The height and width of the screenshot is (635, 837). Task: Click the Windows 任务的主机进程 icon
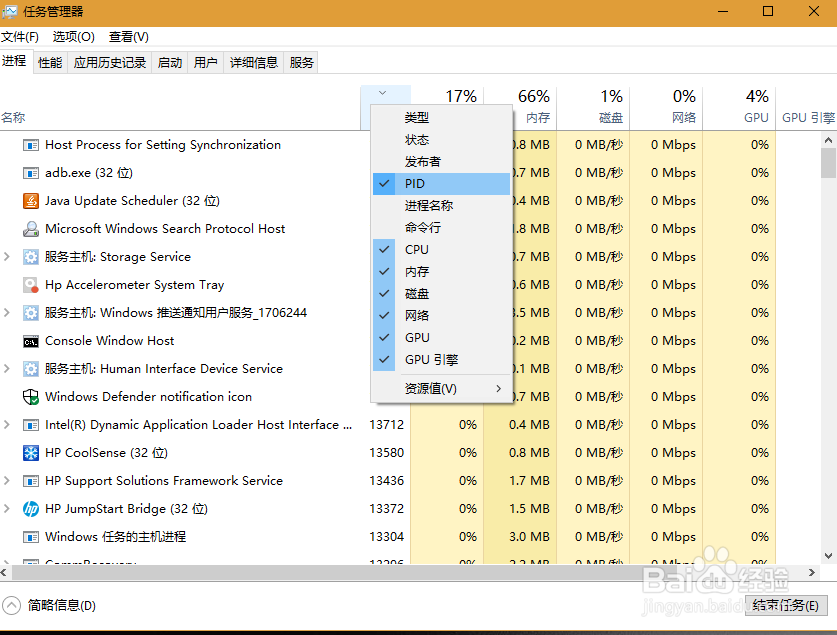[31, 537]
